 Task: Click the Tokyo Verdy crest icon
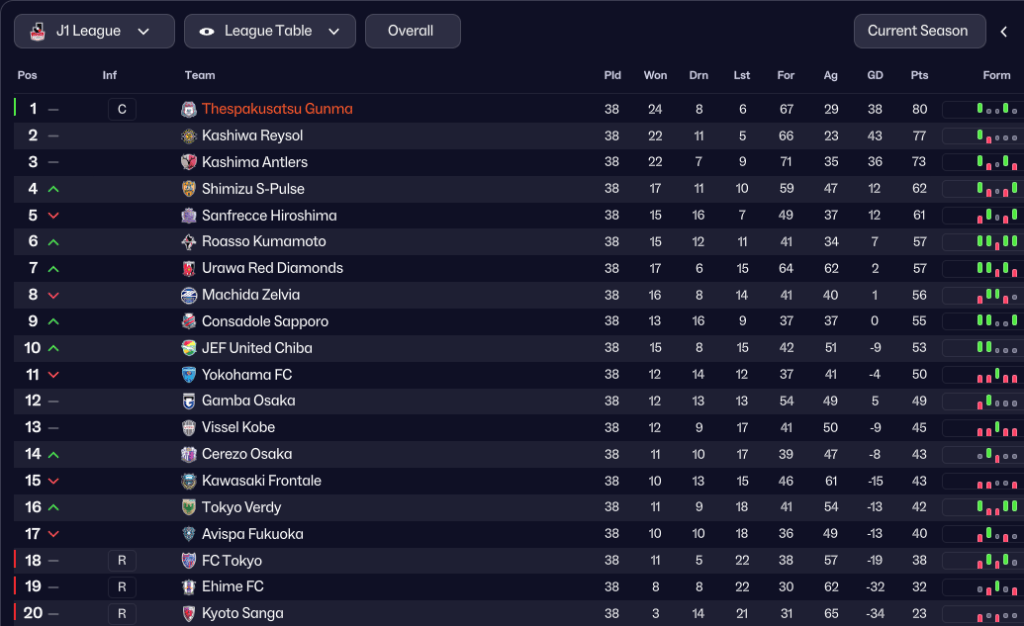coord(189,507)
